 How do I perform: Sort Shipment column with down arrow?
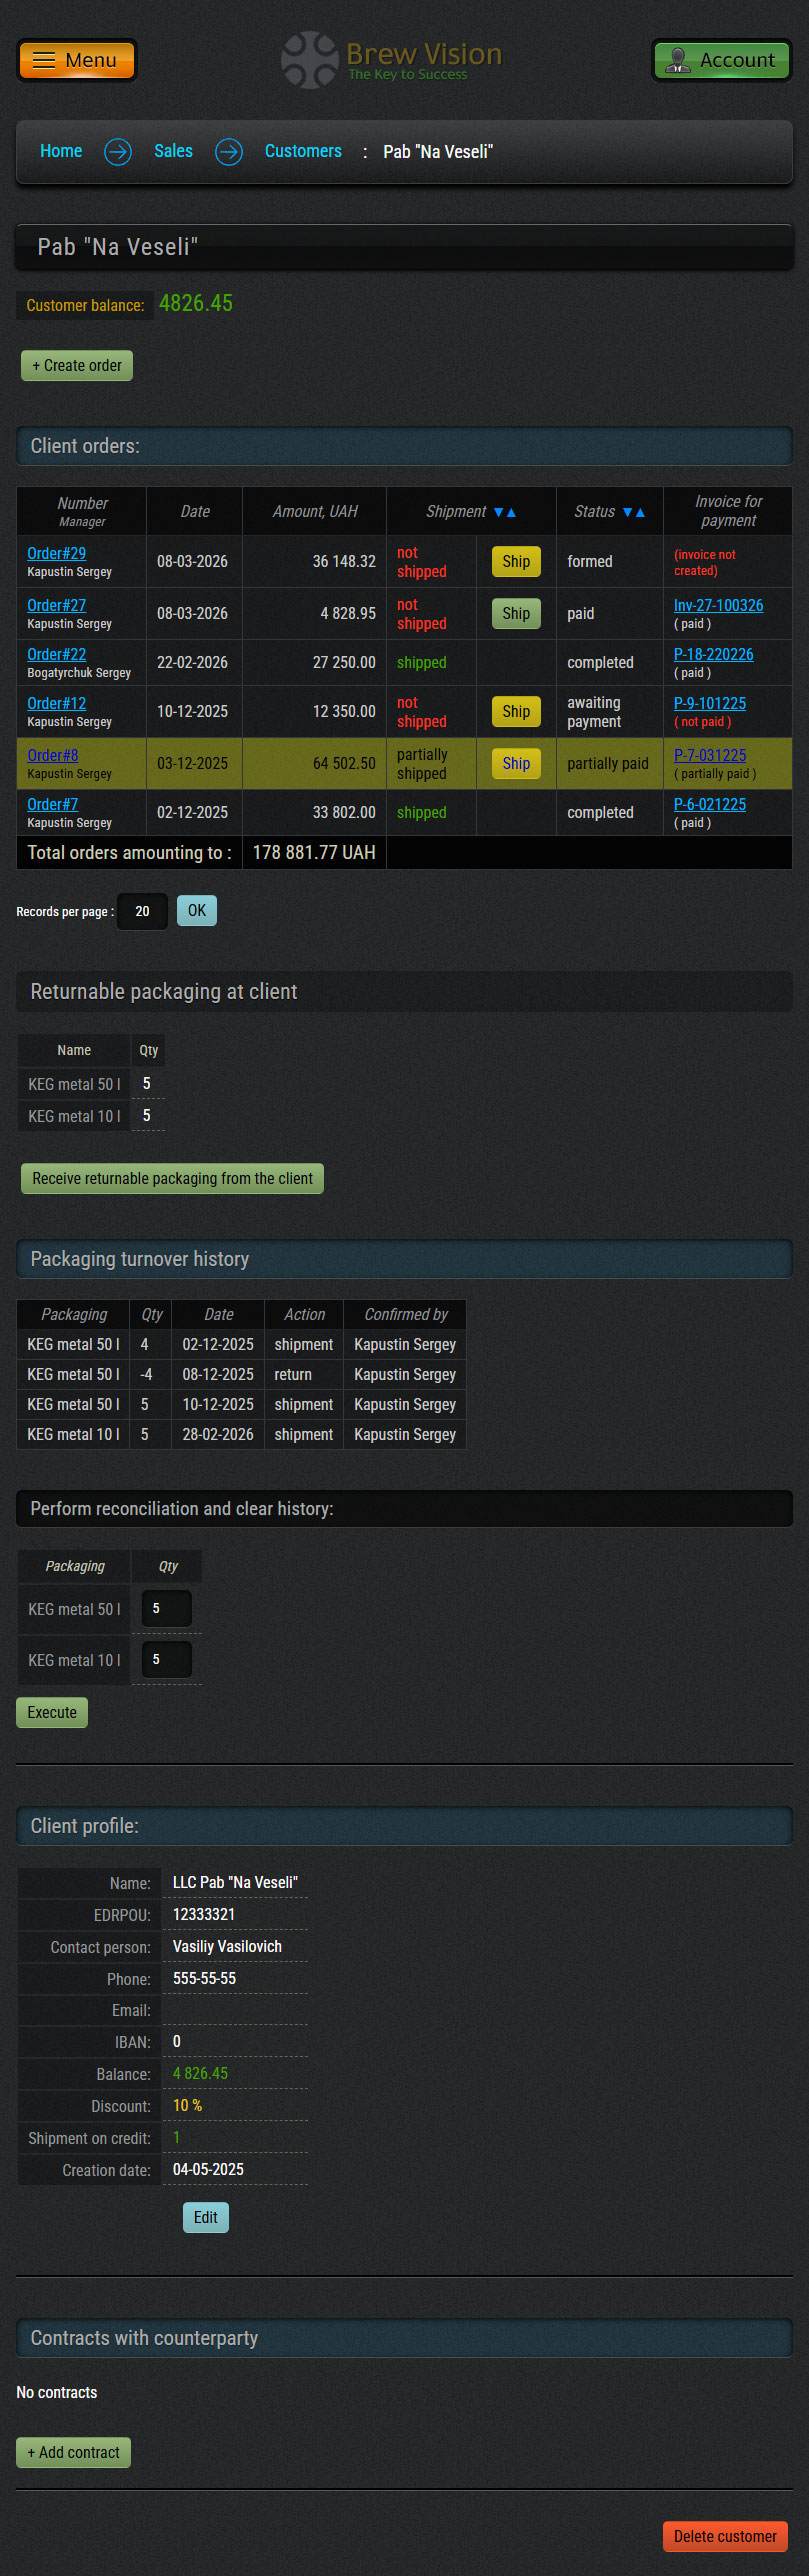point(499,513)
